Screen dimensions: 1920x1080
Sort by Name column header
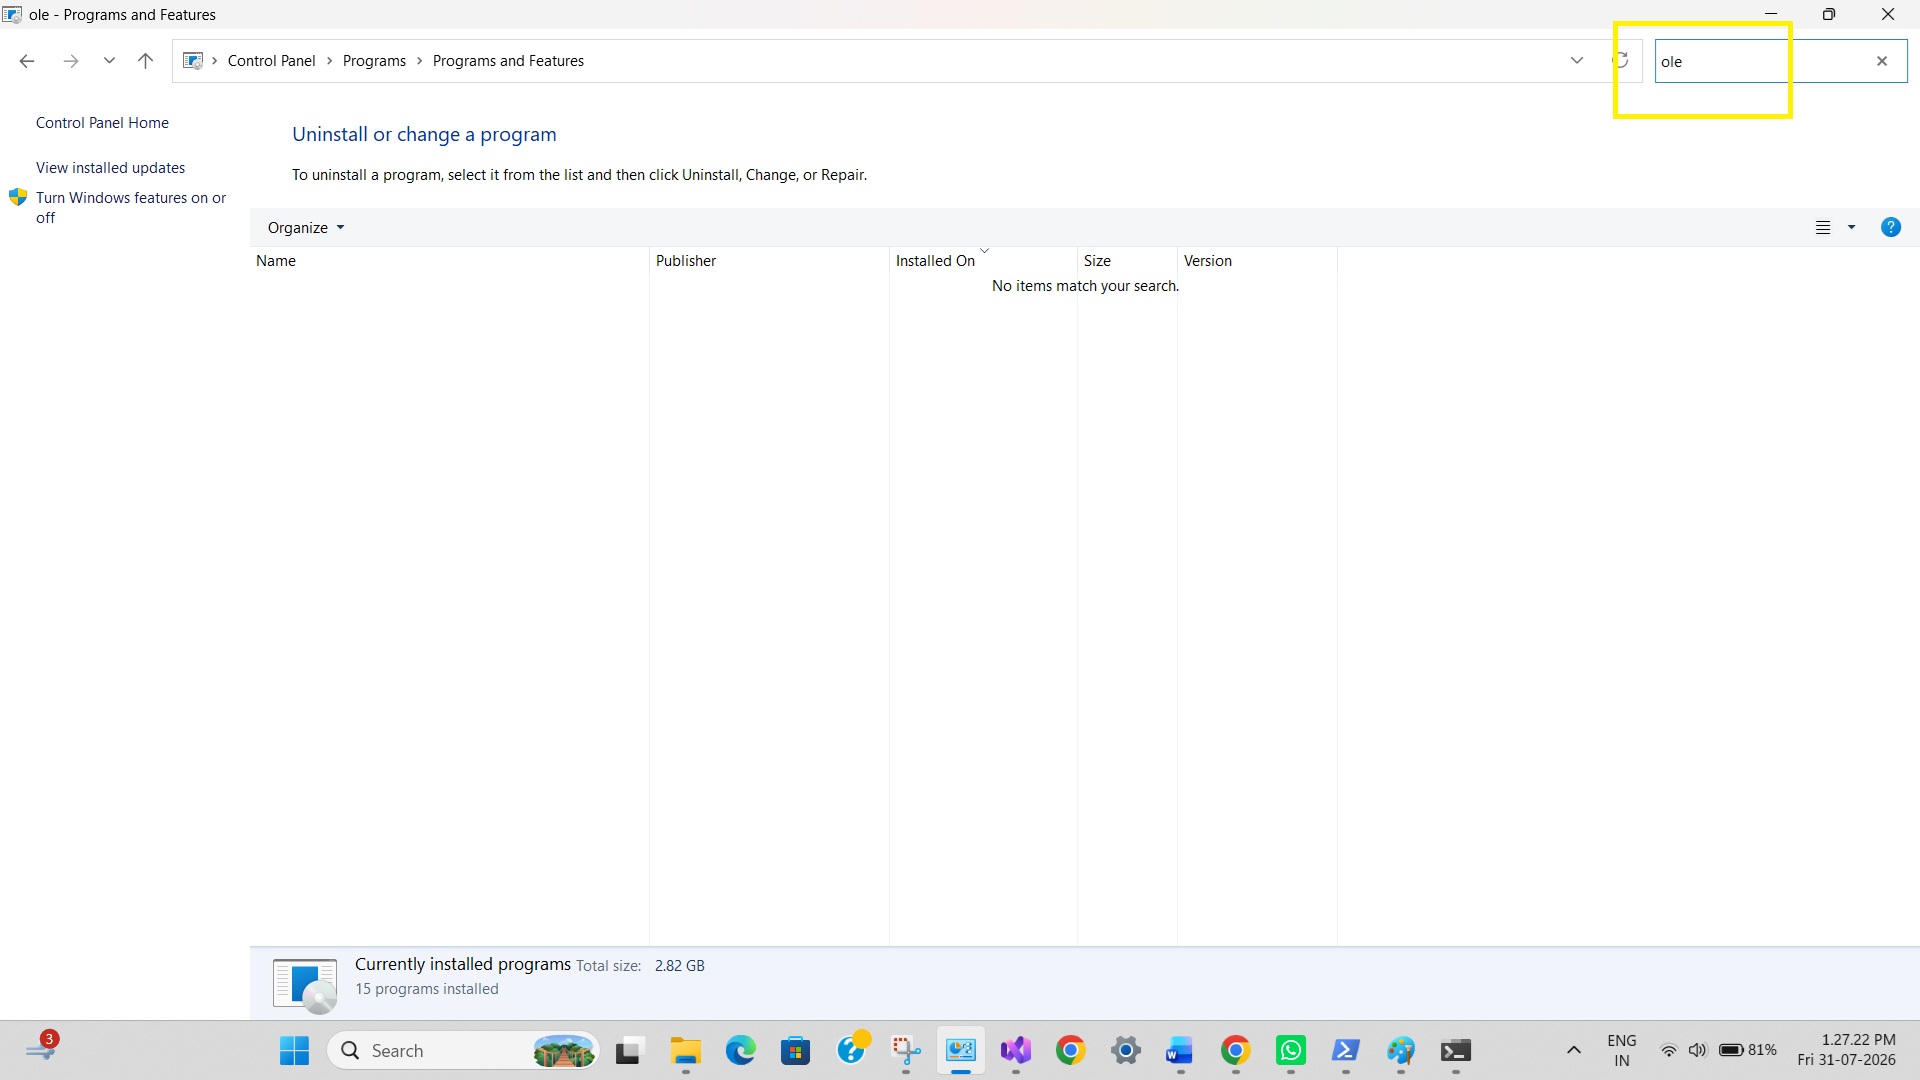pyautogui.click(x=449, y=261)
